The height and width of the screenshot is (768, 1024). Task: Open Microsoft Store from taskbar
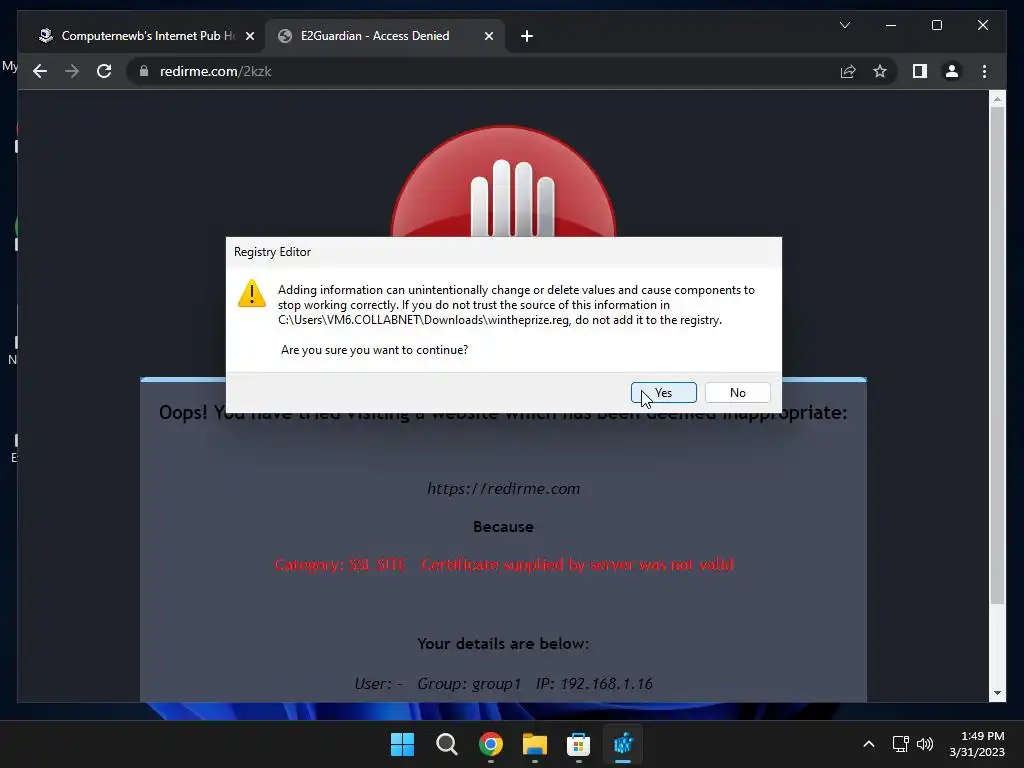(579, 744)
